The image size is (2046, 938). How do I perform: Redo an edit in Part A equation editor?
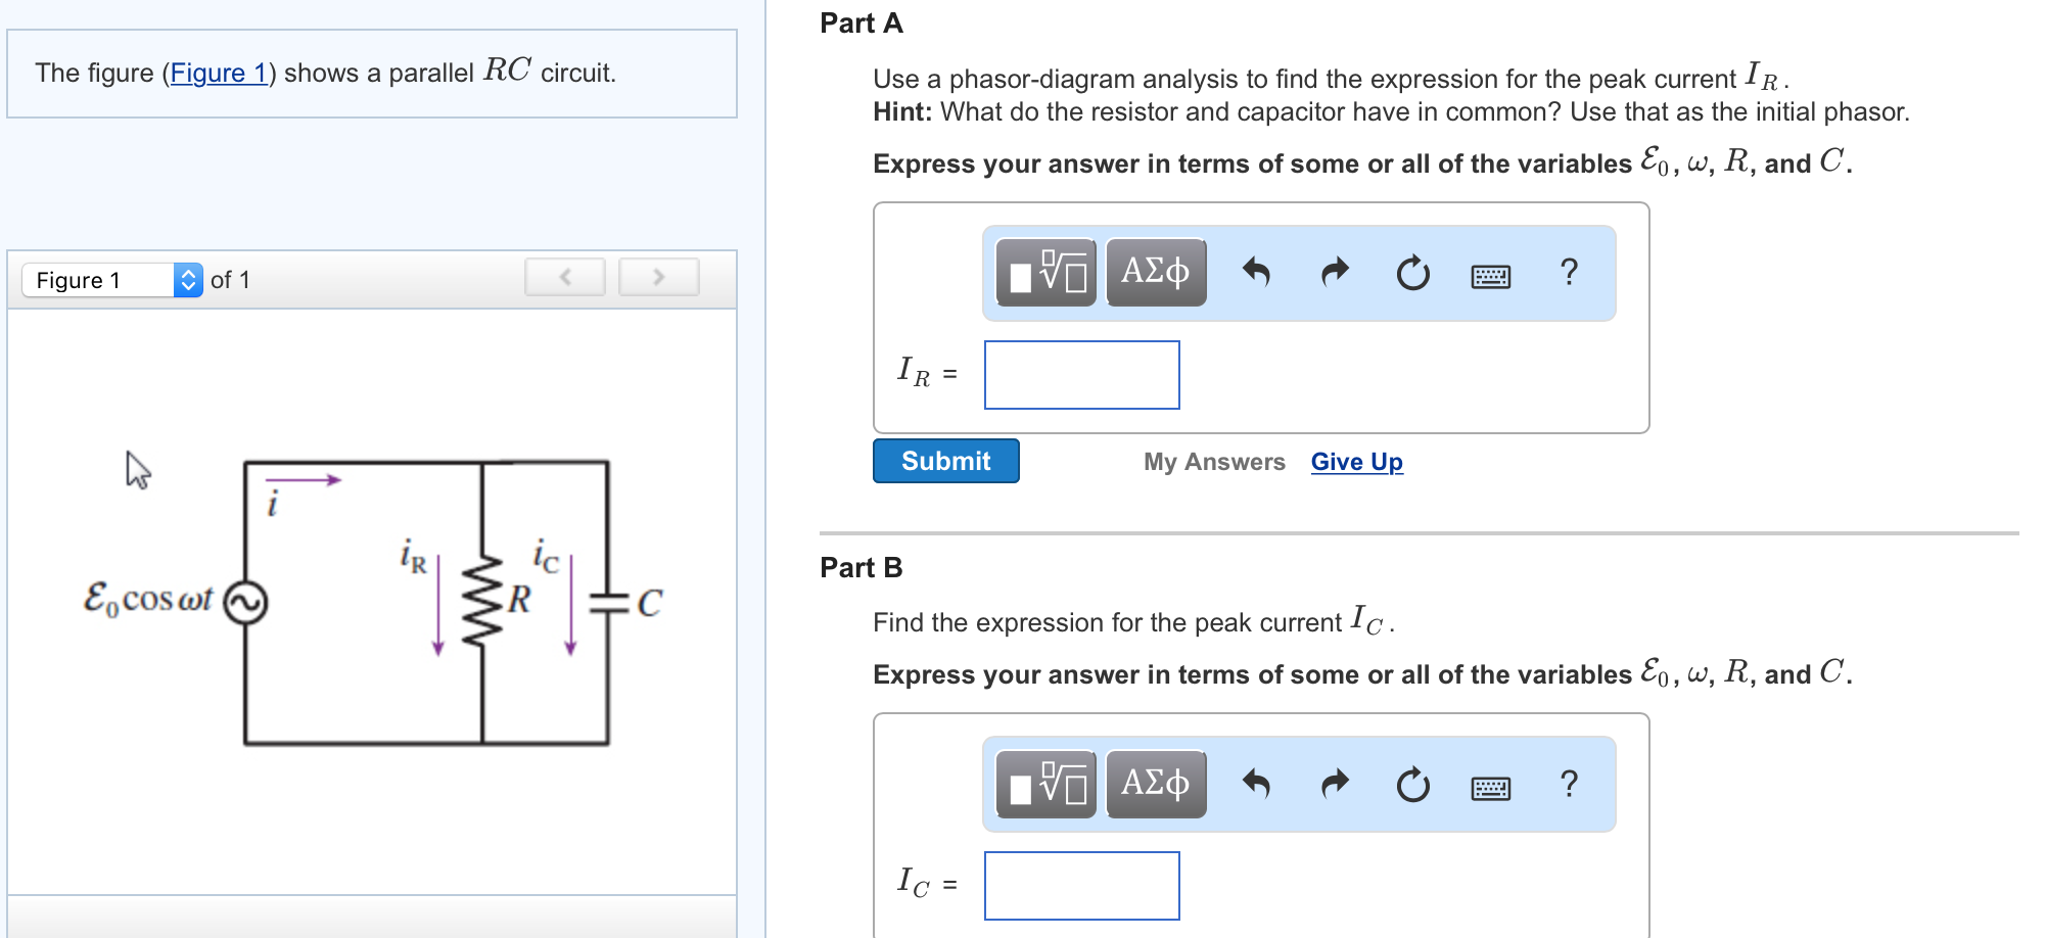(1333, 272)
